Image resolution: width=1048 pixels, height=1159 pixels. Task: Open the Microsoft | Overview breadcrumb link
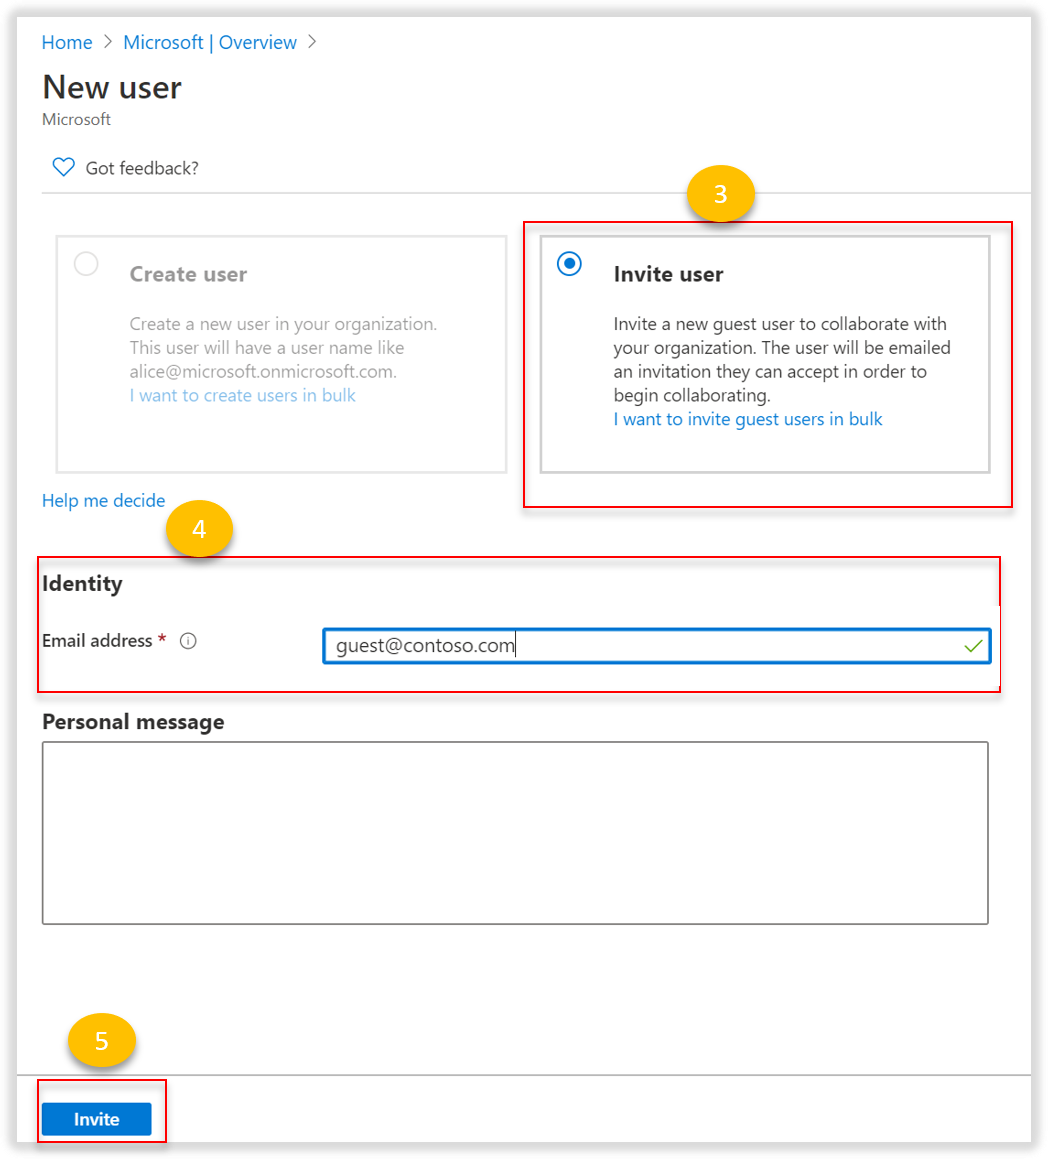point(210,42)
